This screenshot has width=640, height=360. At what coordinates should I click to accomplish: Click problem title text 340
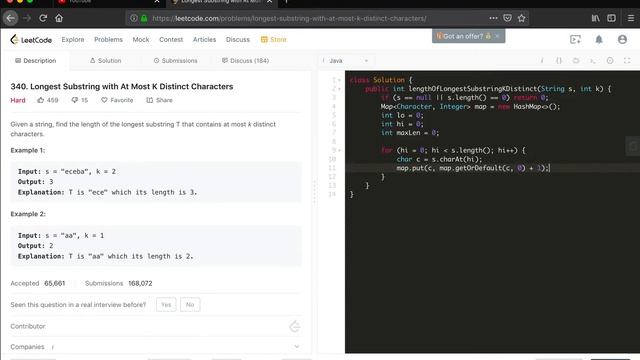click(x=122, y=87)
